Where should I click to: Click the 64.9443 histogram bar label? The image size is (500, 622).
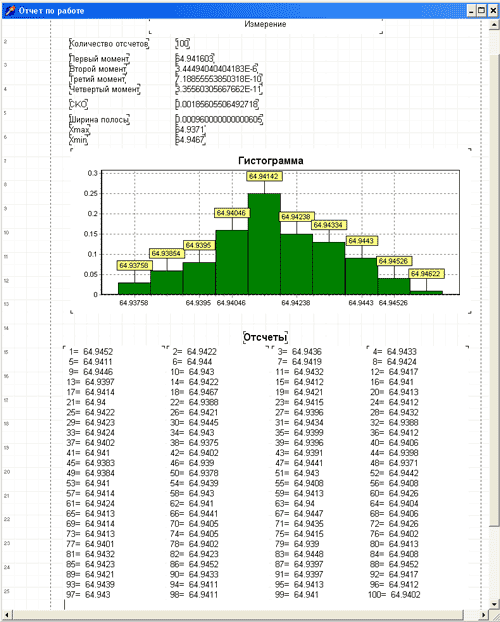362,241
